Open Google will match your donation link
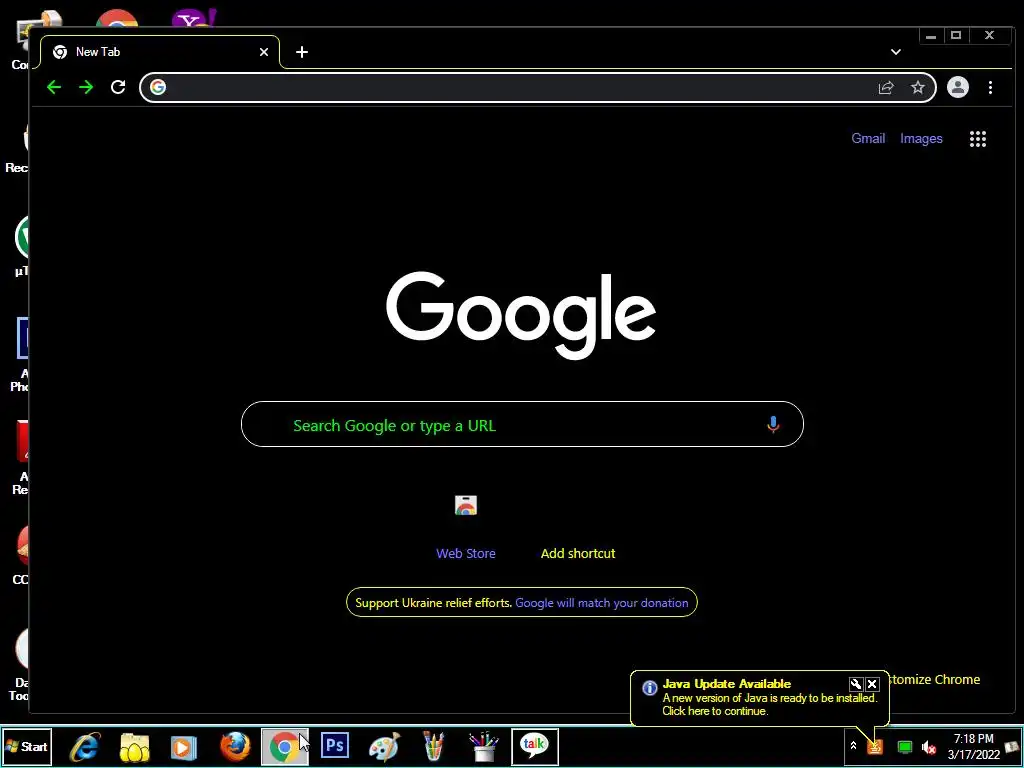The height and width of the screenshot is (768, 1024). [x=601, y=603]
